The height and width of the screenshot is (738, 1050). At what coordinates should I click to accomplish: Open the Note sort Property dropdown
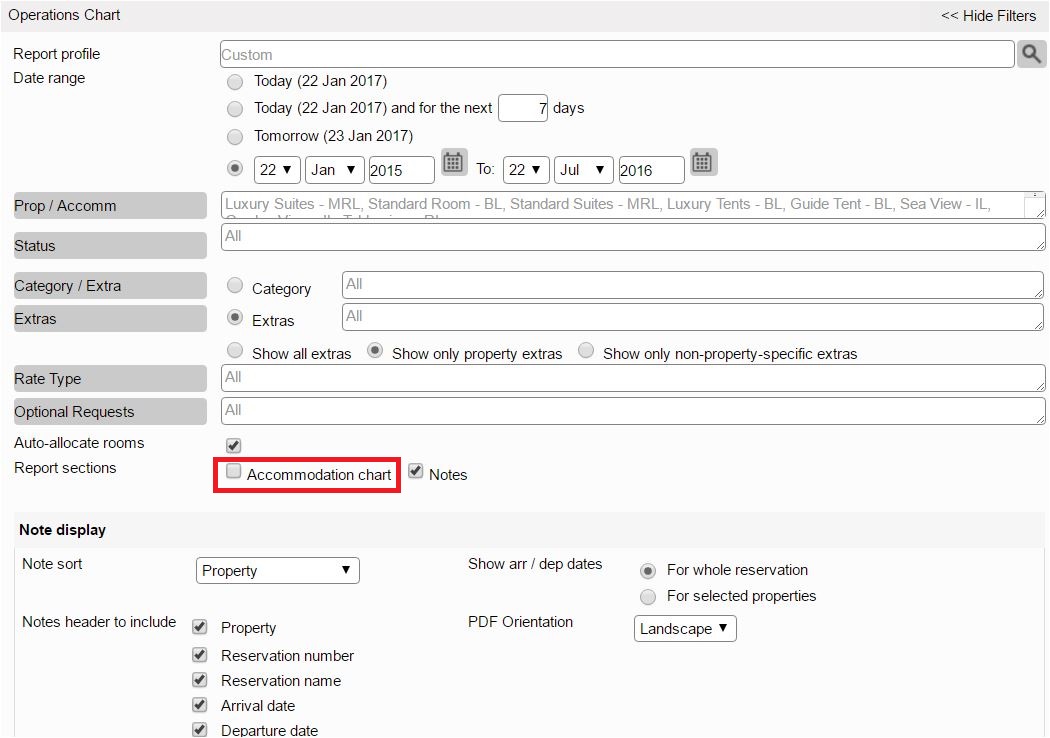(278, 571)
